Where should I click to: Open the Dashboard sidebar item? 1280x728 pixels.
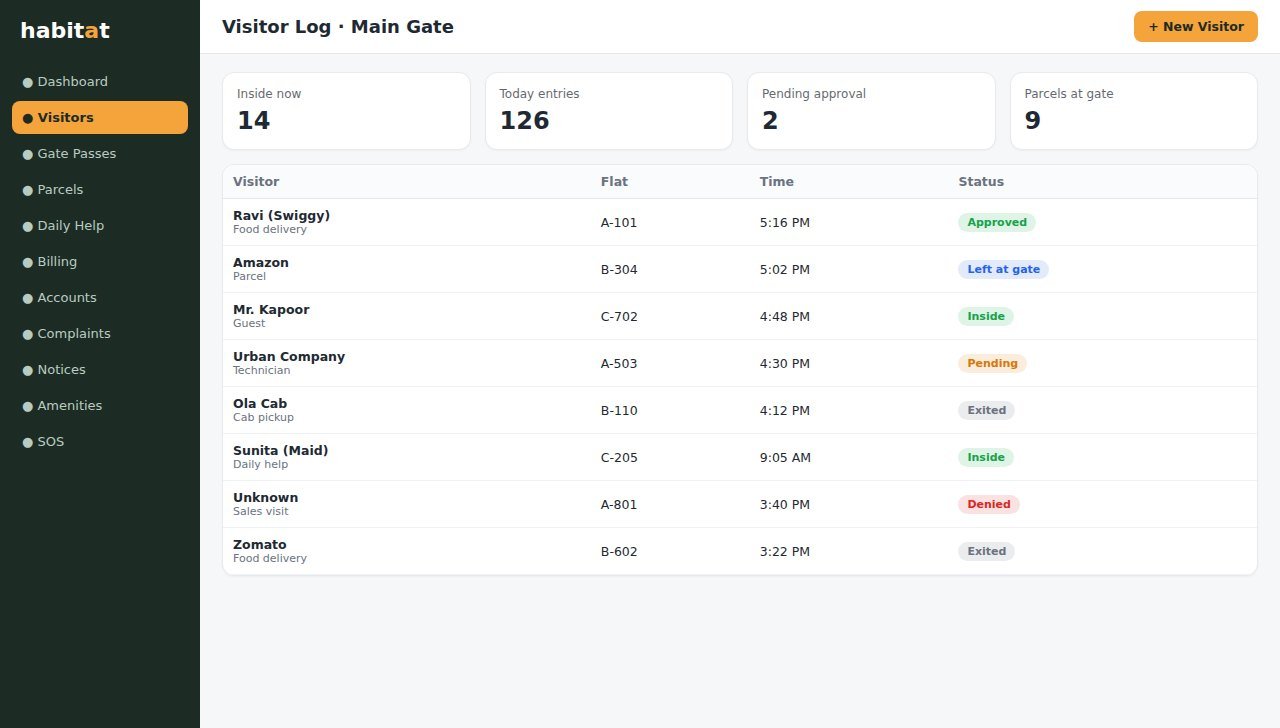pyautogui.click(x=100, y=82)
